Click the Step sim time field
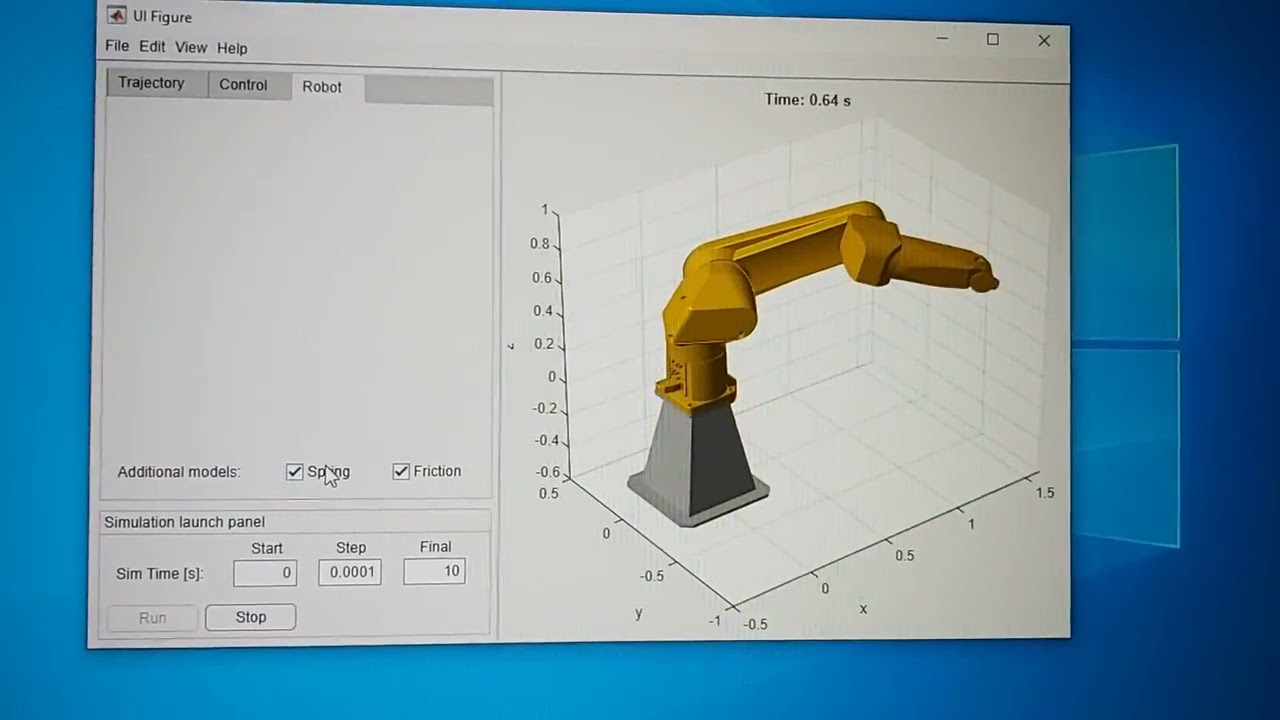 click(x=350, y=572)
